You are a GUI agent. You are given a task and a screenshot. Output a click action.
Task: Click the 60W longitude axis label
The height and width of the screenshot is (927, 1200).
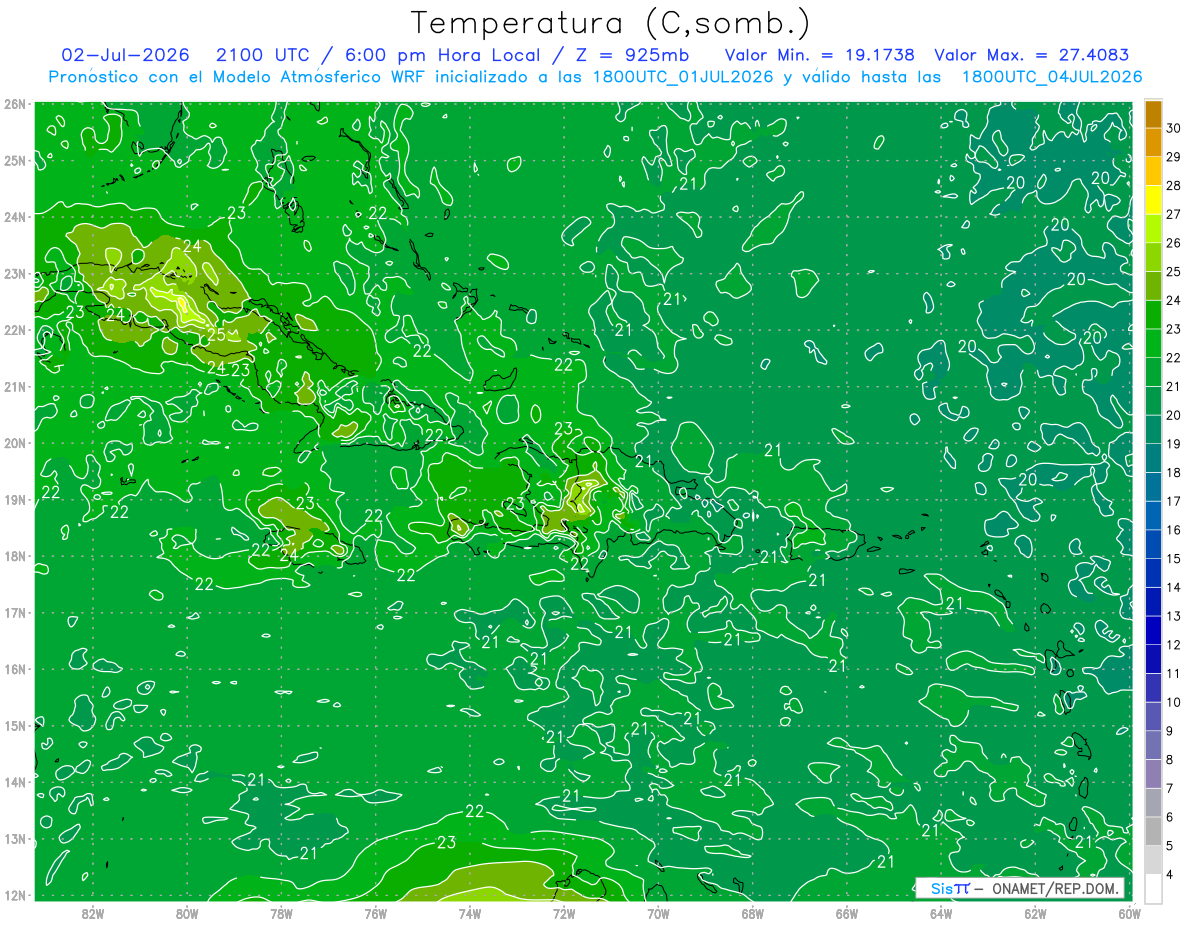(x=1128, y=912)
